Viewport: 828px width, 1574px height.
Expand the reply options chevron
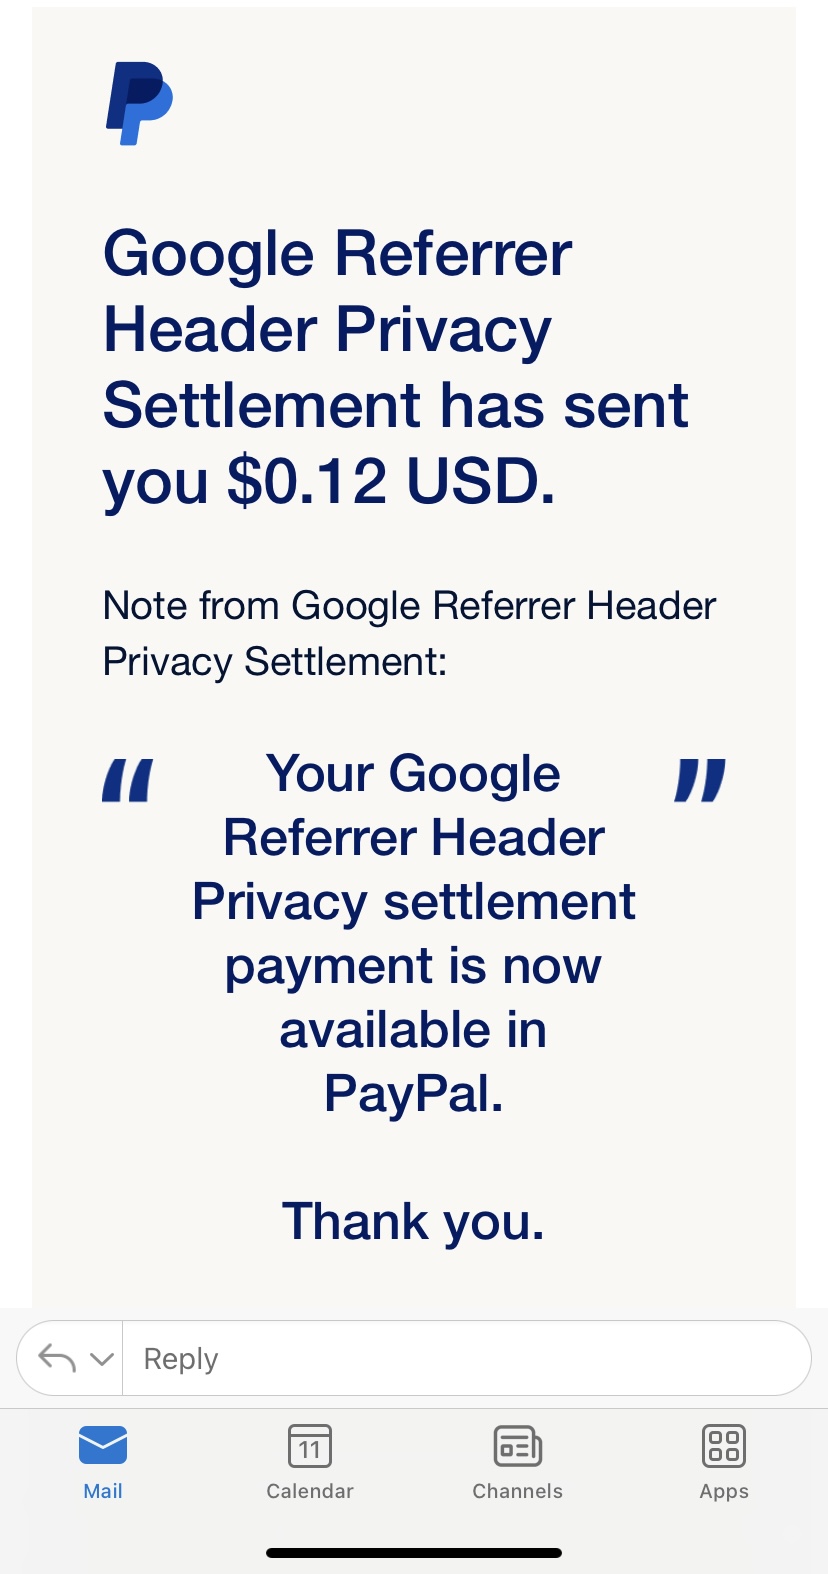pos(102,1359)
